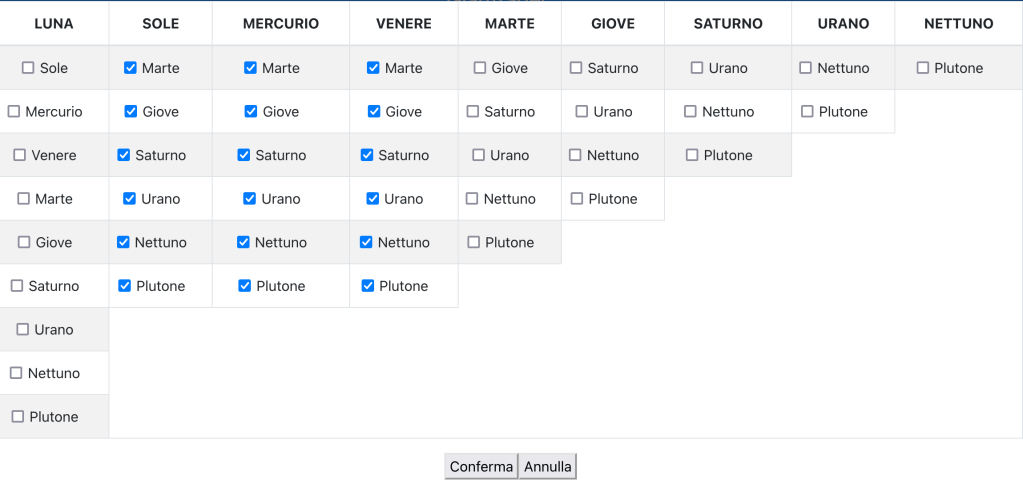Check Plutone in the SATURNO column
Screen dimensions: 1023x500
coord(692,155)
